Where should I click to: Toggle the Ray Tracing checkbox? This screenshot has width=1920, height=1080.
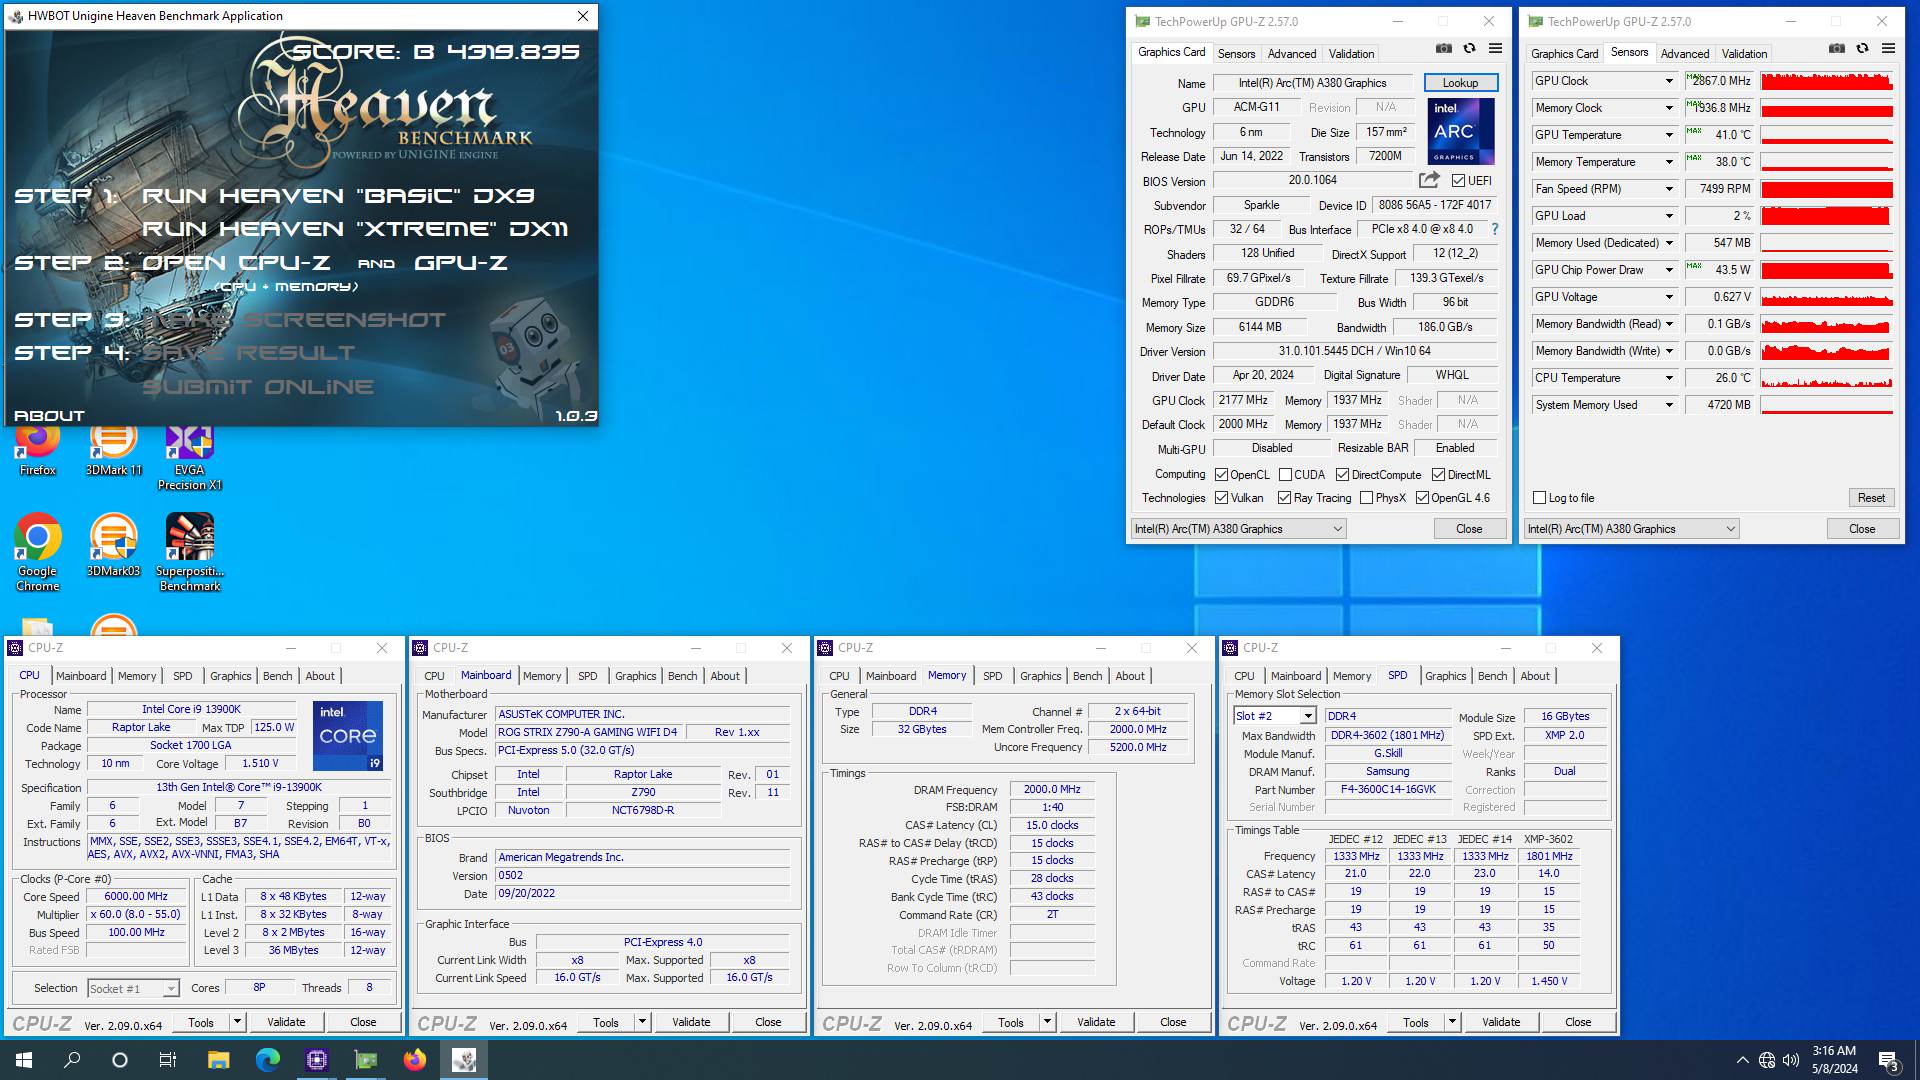1284,498
